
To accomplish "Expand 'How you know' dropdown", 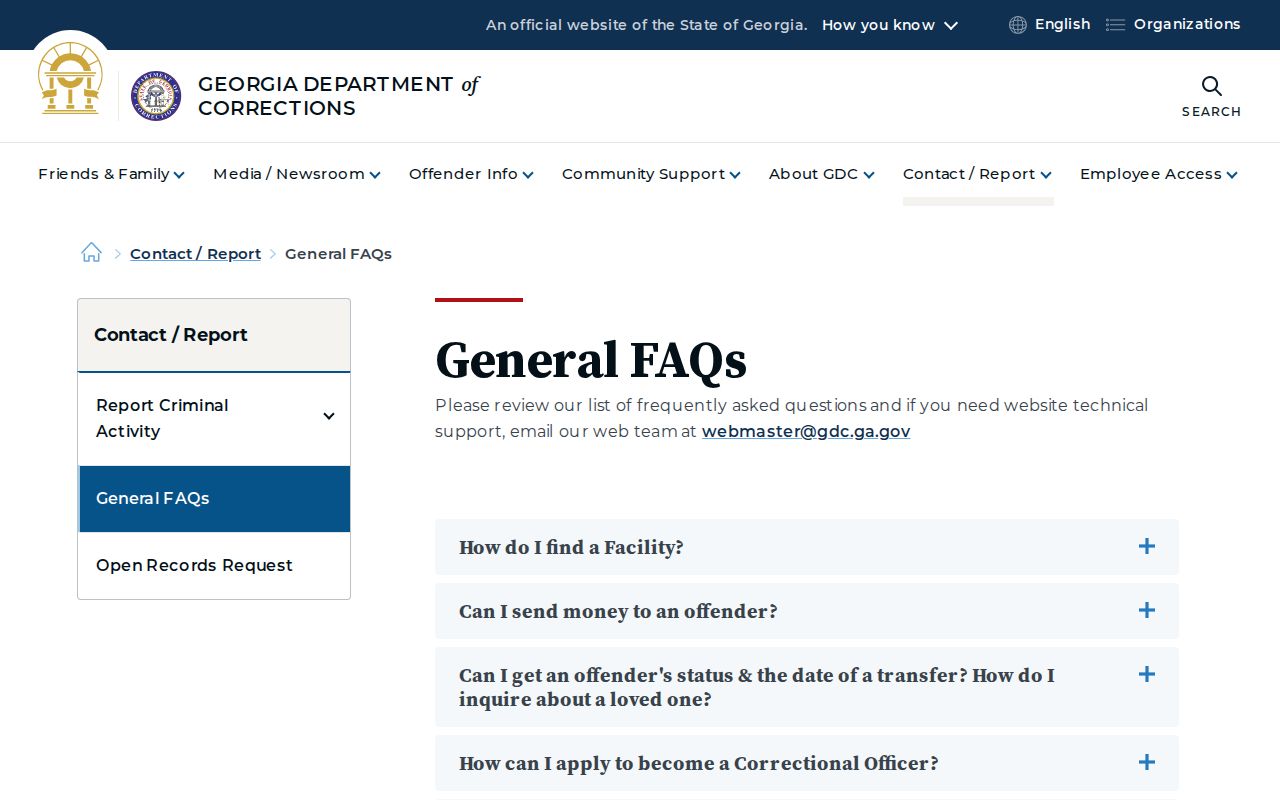I will tap(890, 25).
